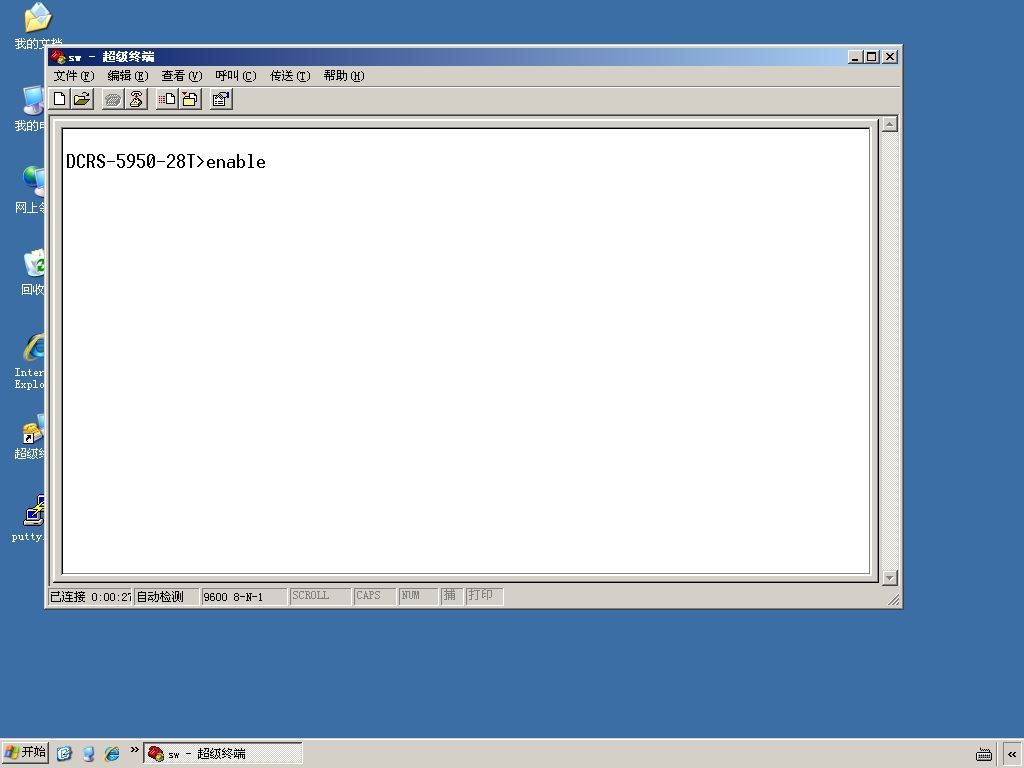Click the 捕 capture indicator in status bar
The image size is (1024, 768).
[451, 596]
